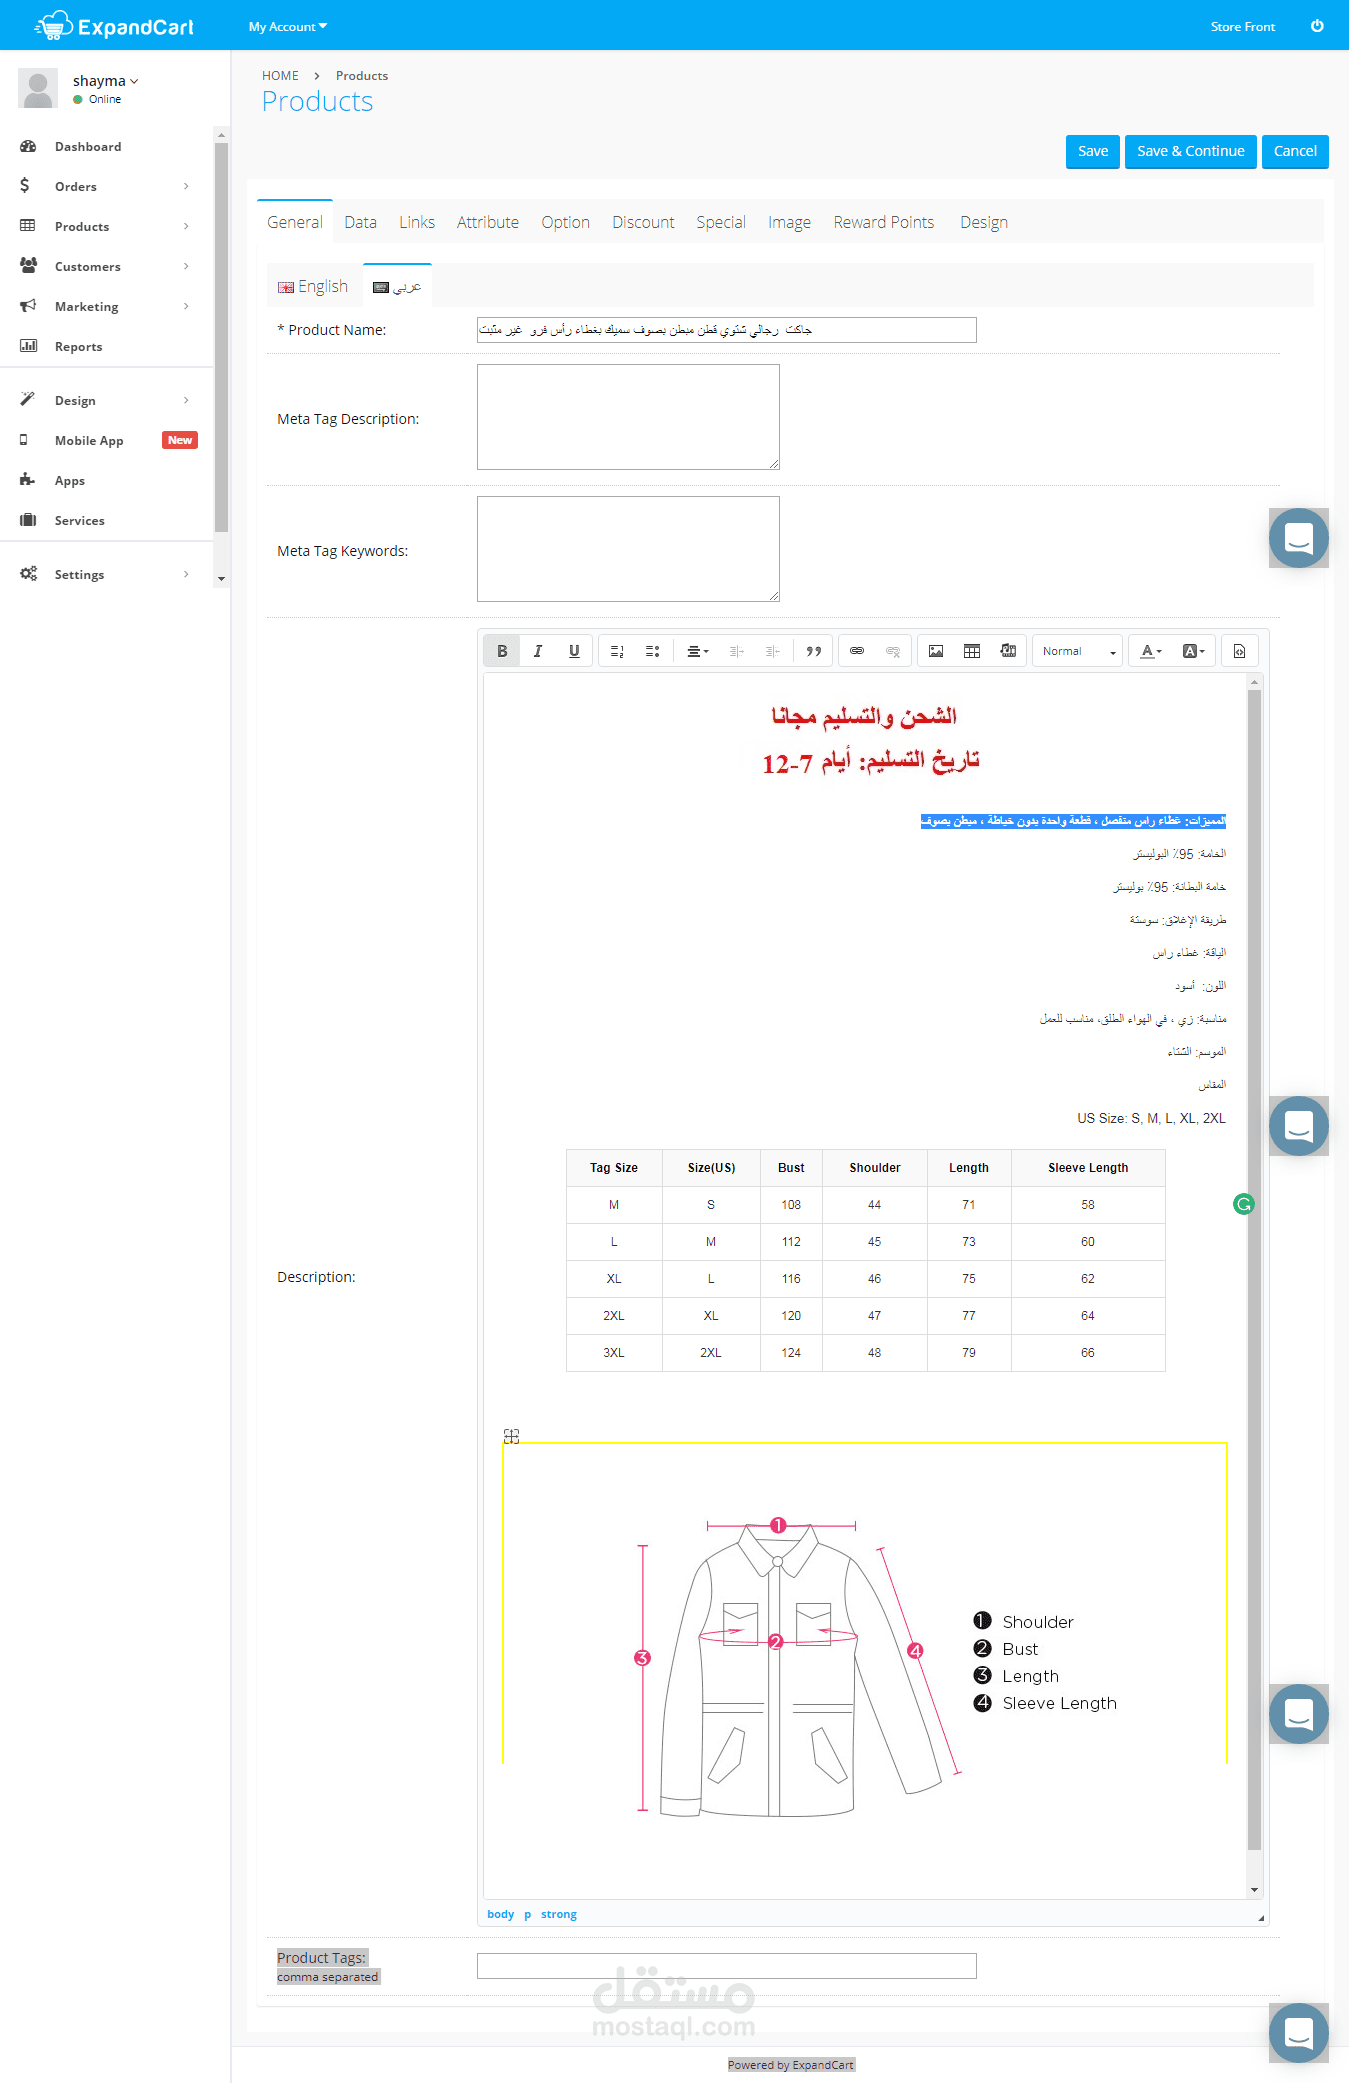
Task: Open Services in the sidebar
Action: 79,521
